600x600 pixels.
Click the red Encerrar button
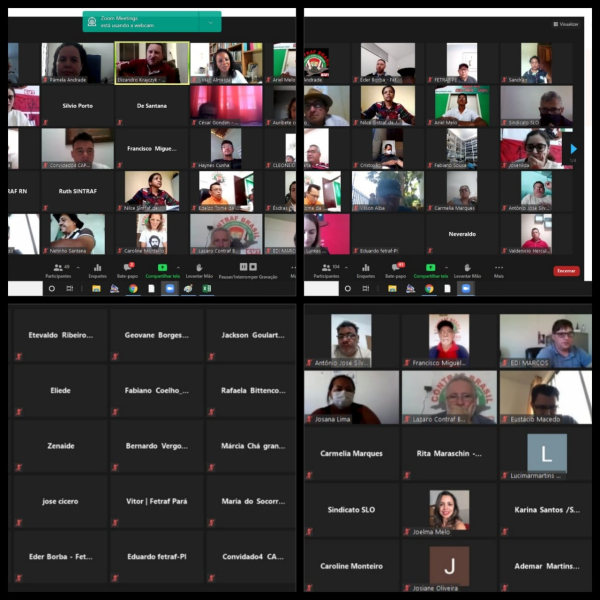coord(566,271)
